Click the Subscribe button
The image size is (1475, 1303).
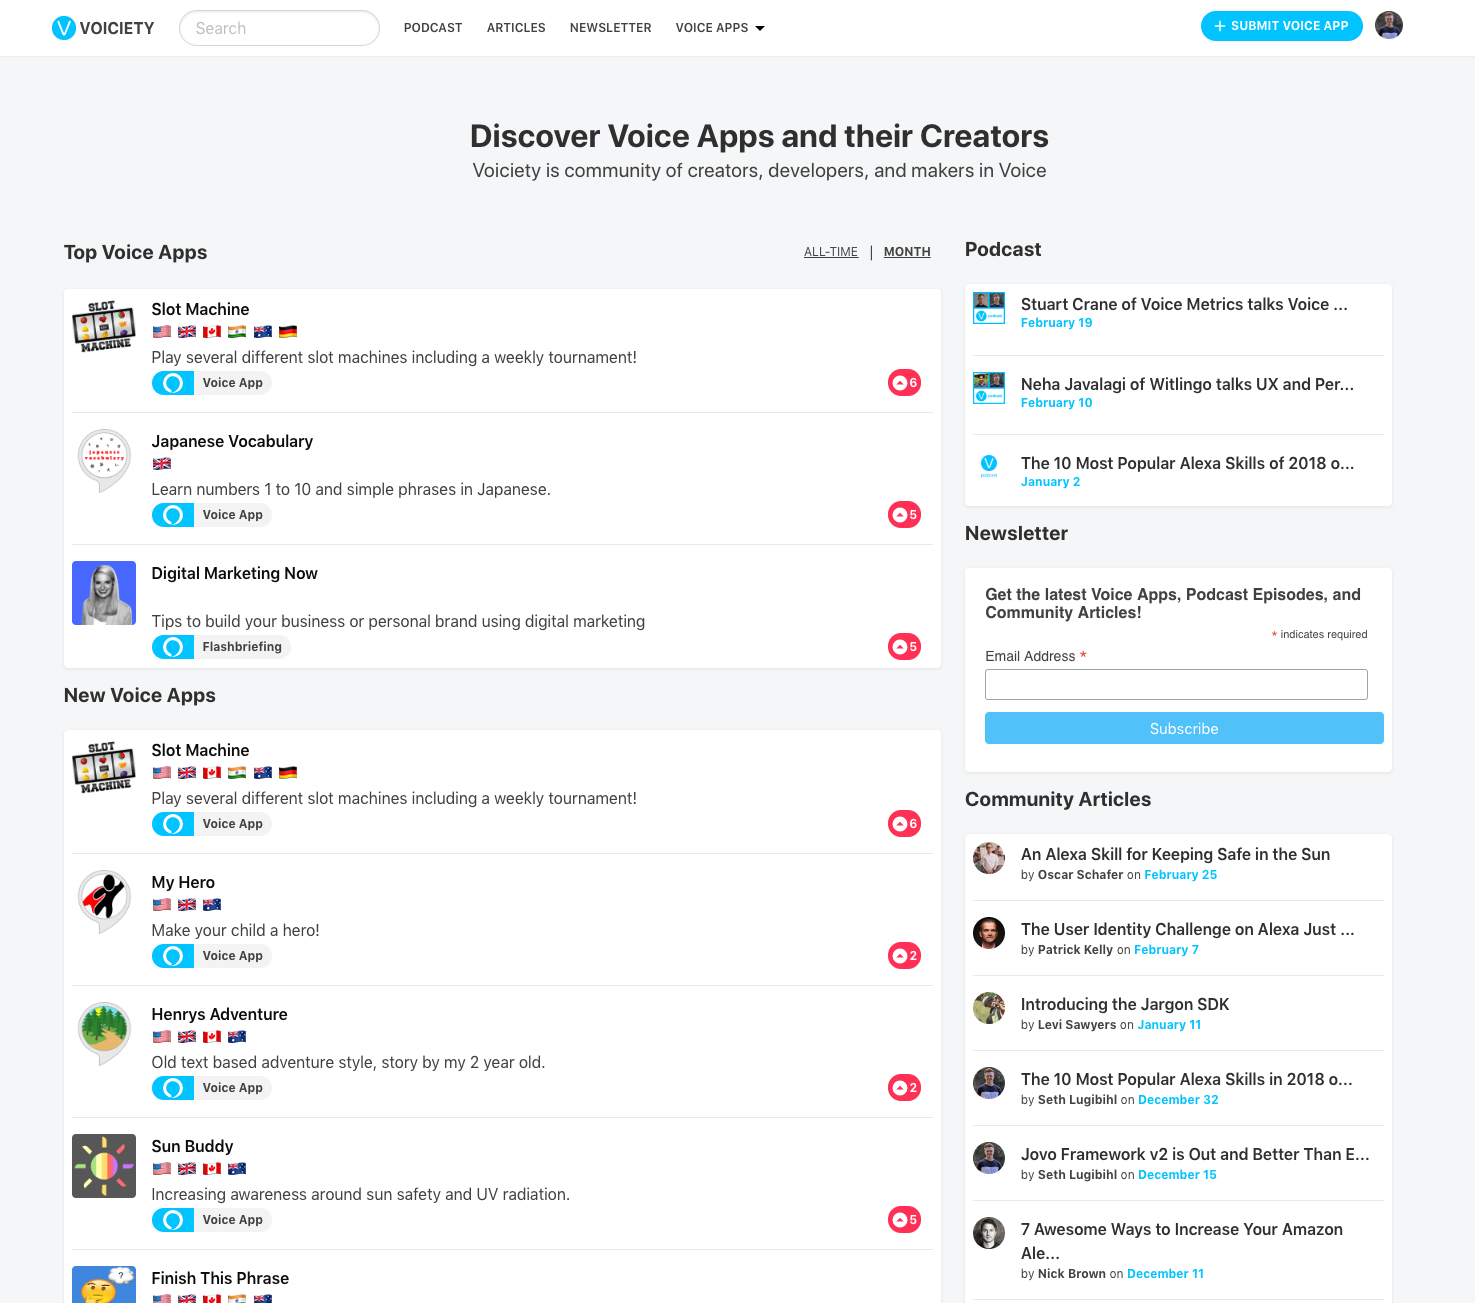click(x=1184, y=728)
